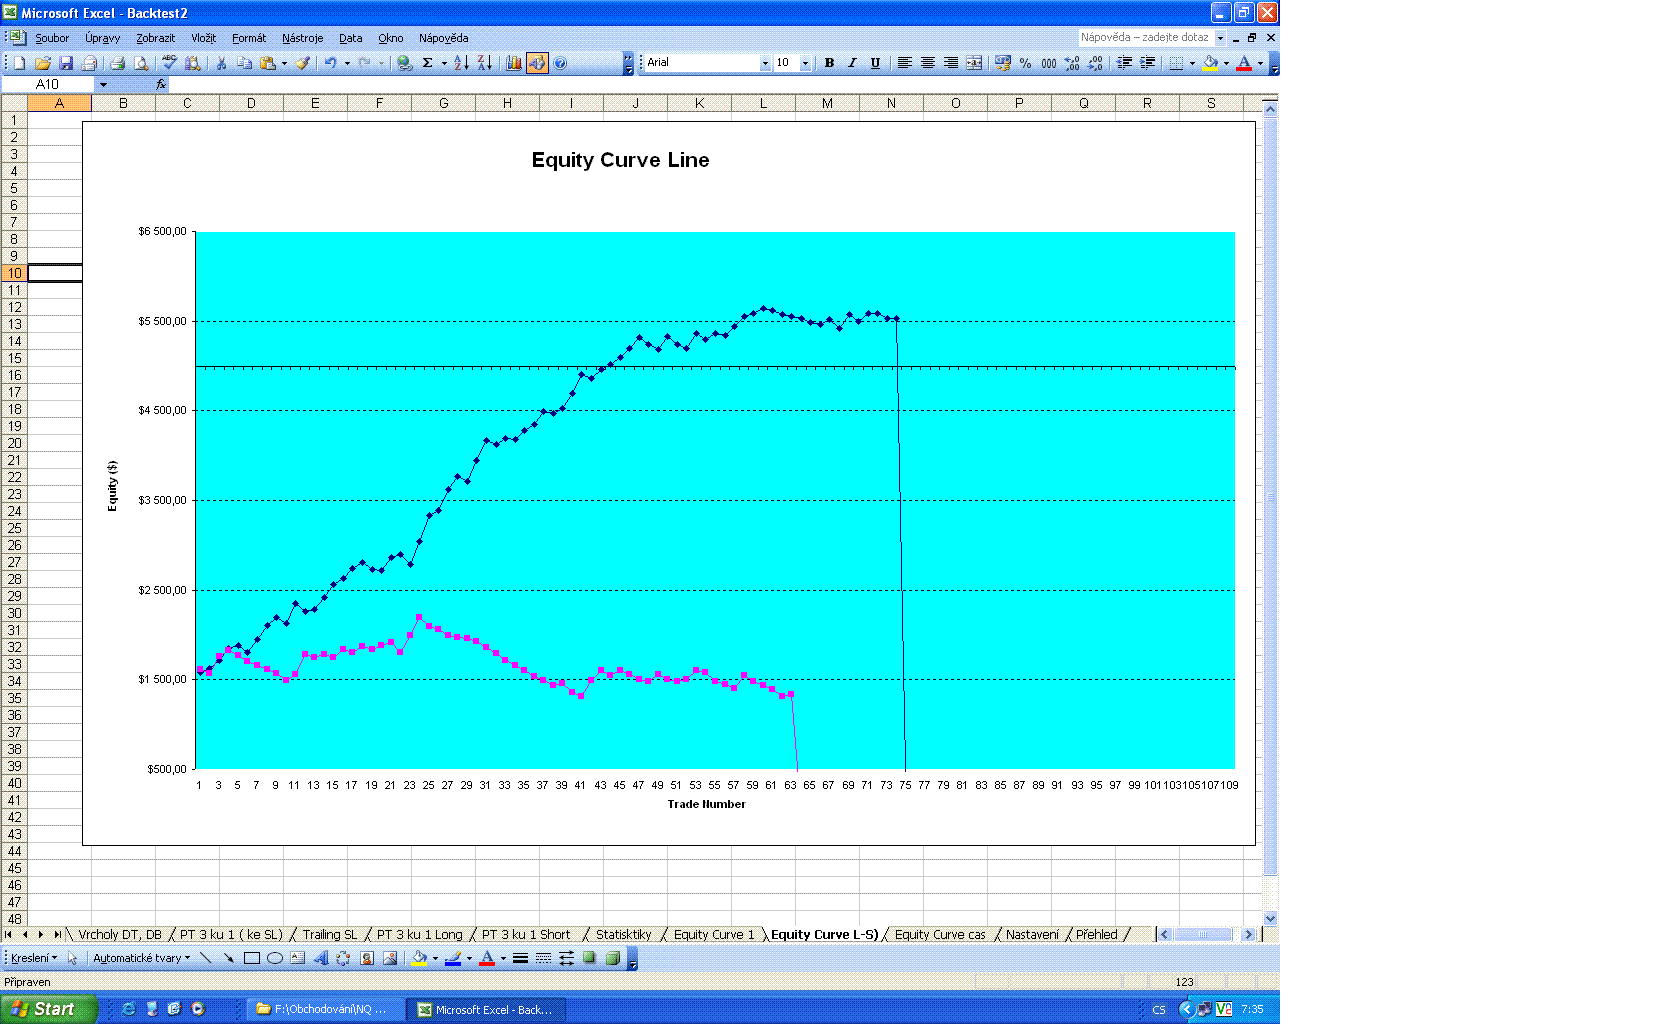
Task: Click the Windows Start button
Action: pos(49,1009)
